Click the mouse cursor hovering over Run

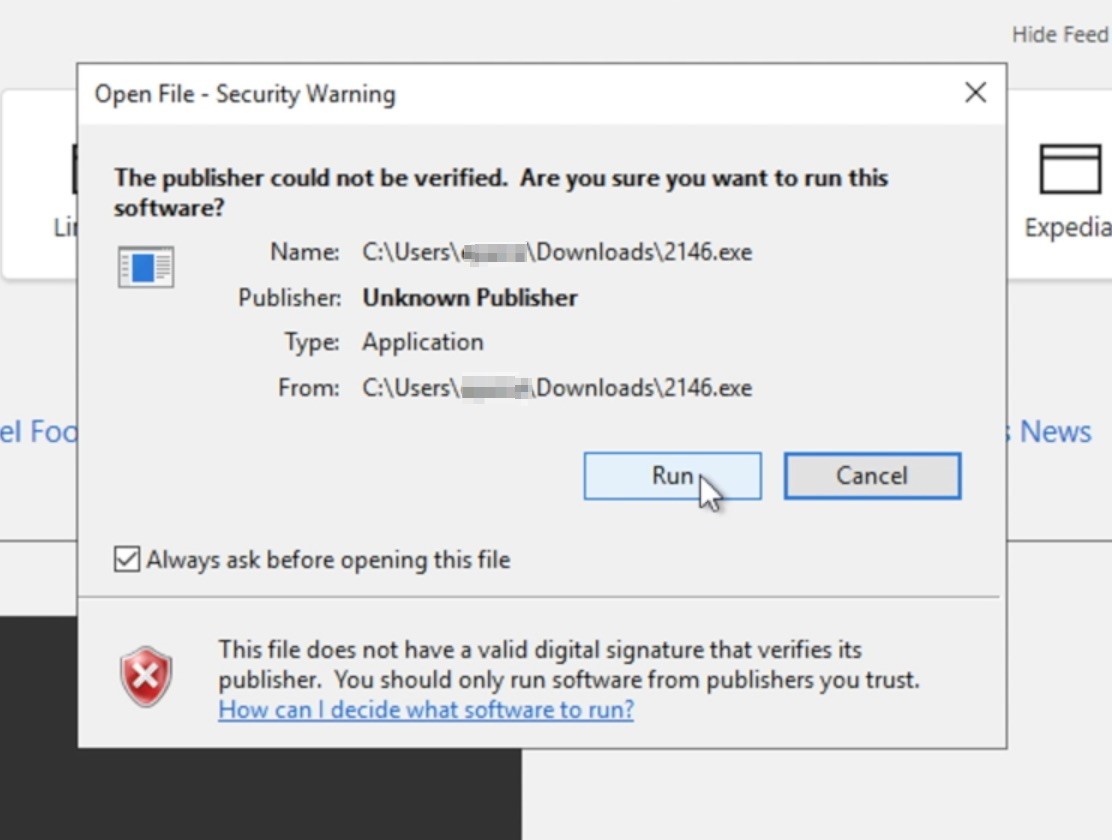pos(706,490)
